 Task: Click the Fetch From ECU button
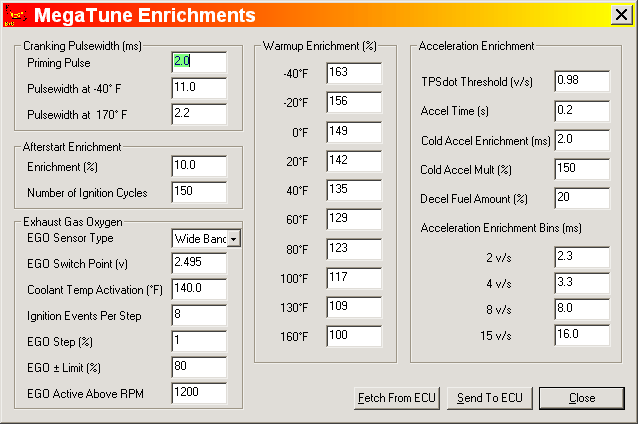[397, 398]
